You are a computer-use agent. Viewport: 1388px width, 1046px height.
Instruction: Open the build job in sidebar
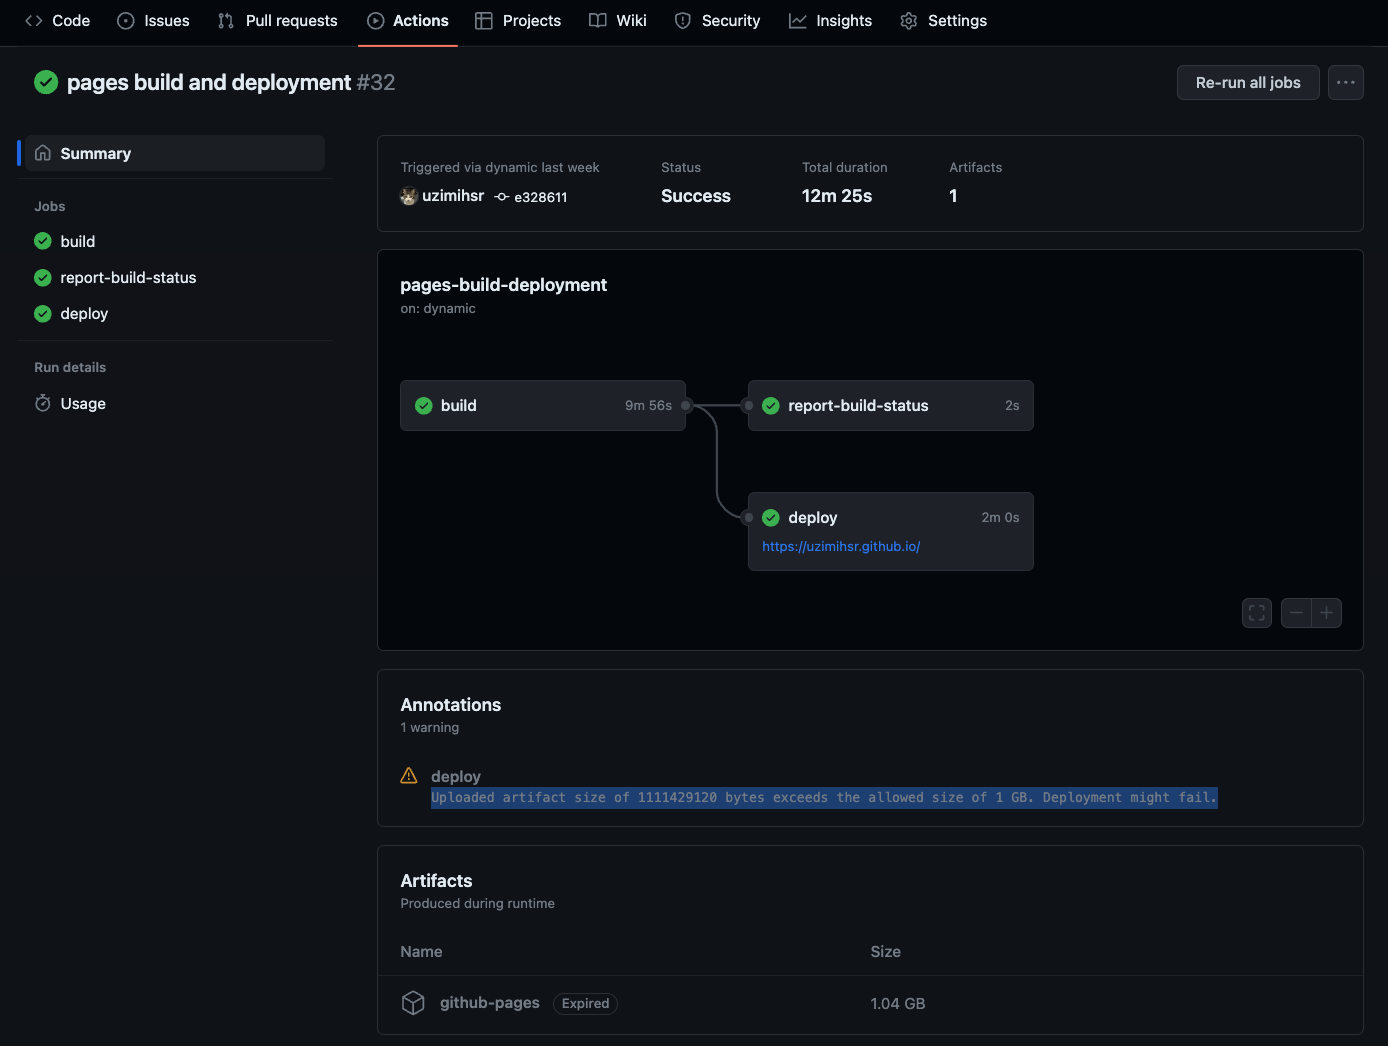point(78,241)
